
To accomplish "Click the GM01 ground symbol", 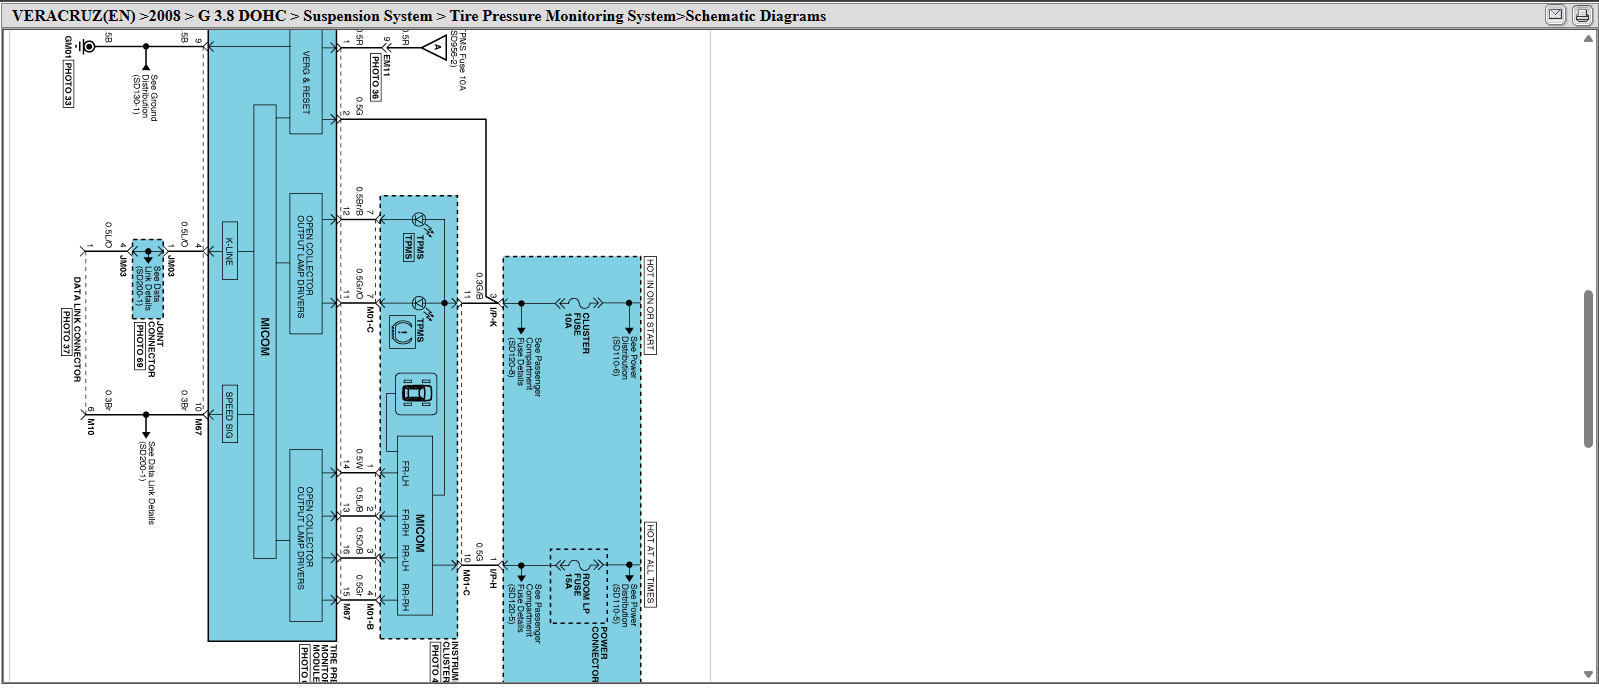I will click(87, 46).
